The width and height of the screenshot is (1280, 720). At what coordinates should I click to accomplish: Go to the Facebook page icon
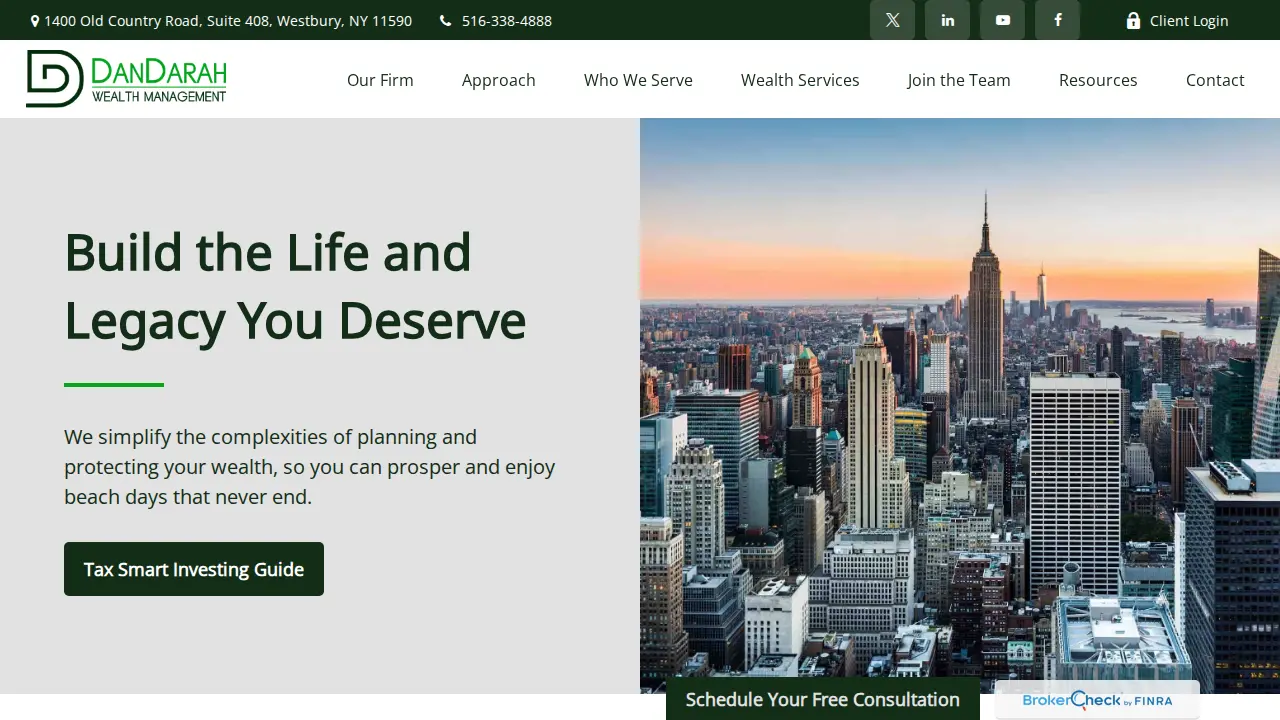pos(1057,20)
